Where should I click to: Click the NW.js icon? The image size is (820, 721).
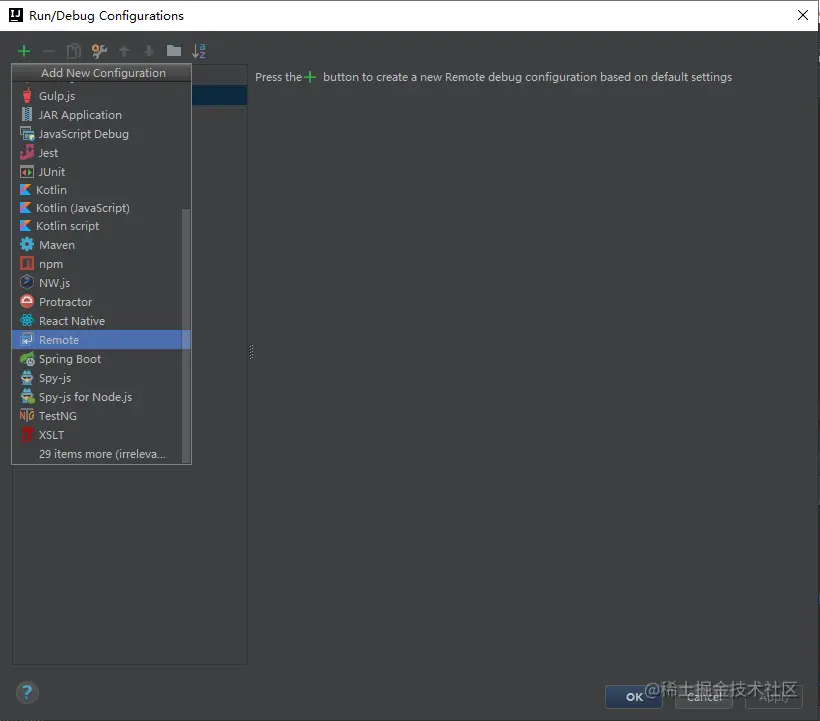(27, 282)
